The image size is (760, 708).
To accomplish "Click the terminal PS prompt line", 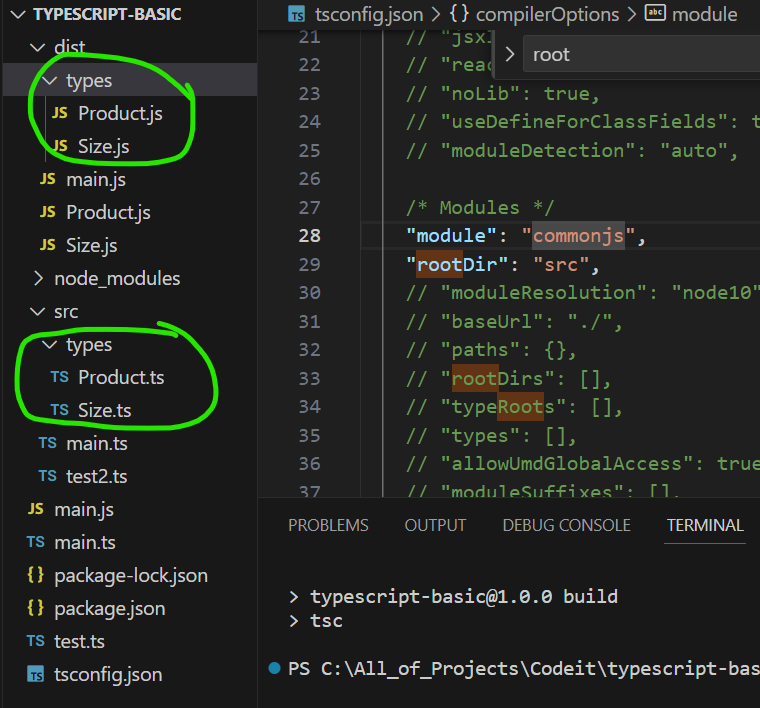I will point(524,669).
